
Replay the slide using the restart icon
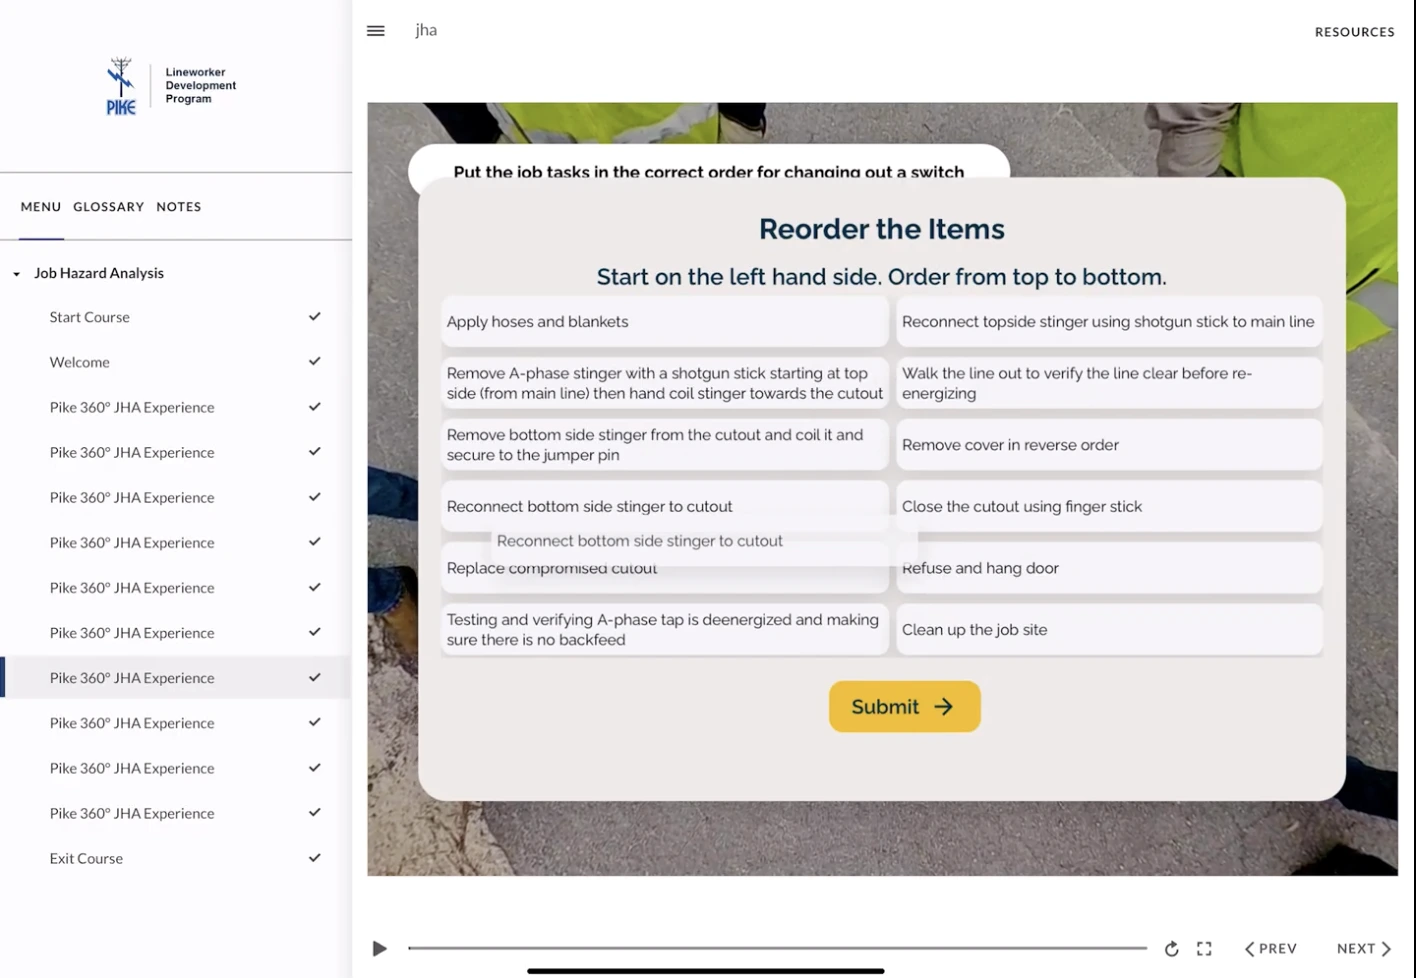click(x=1170, y=948)
